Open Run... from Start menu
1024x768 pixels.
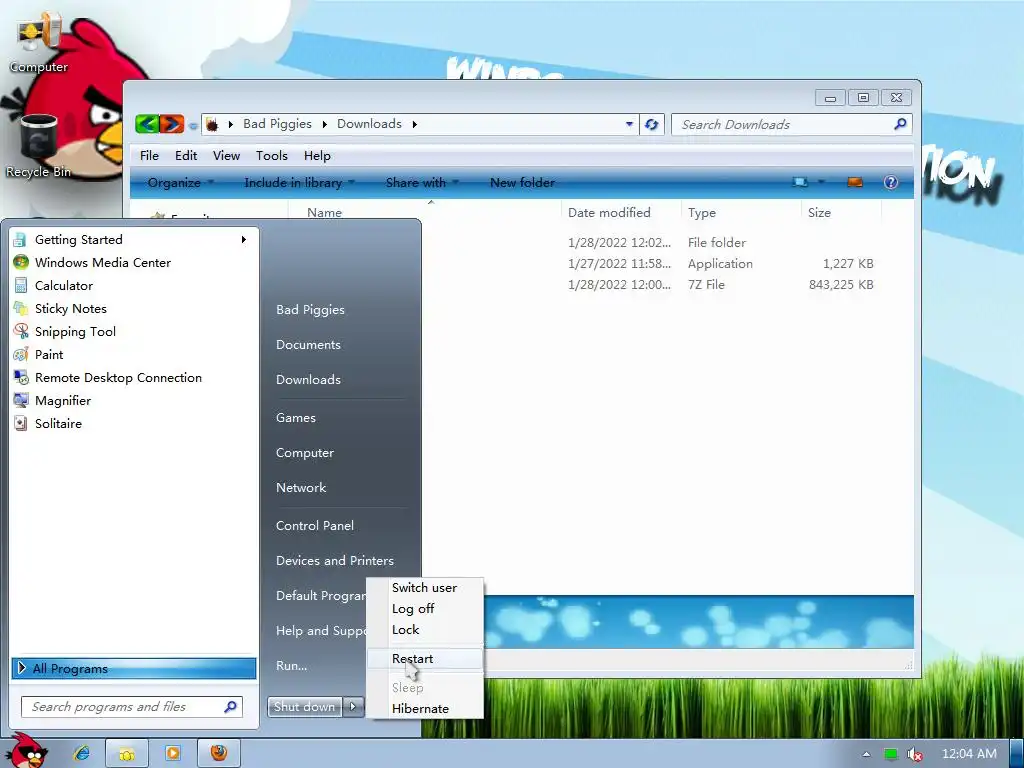click(x=291, y=665)
